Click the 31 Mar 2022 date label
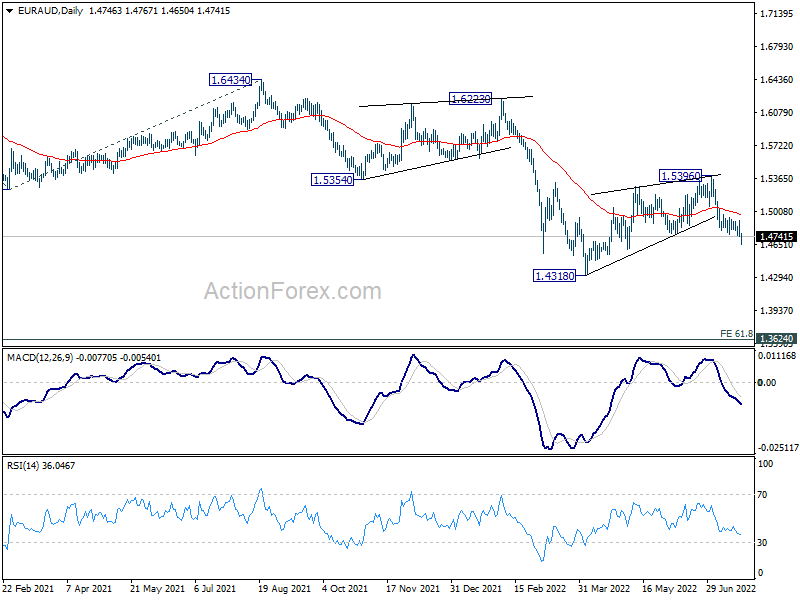Screen dimensions: 800x600 [604, 588]
